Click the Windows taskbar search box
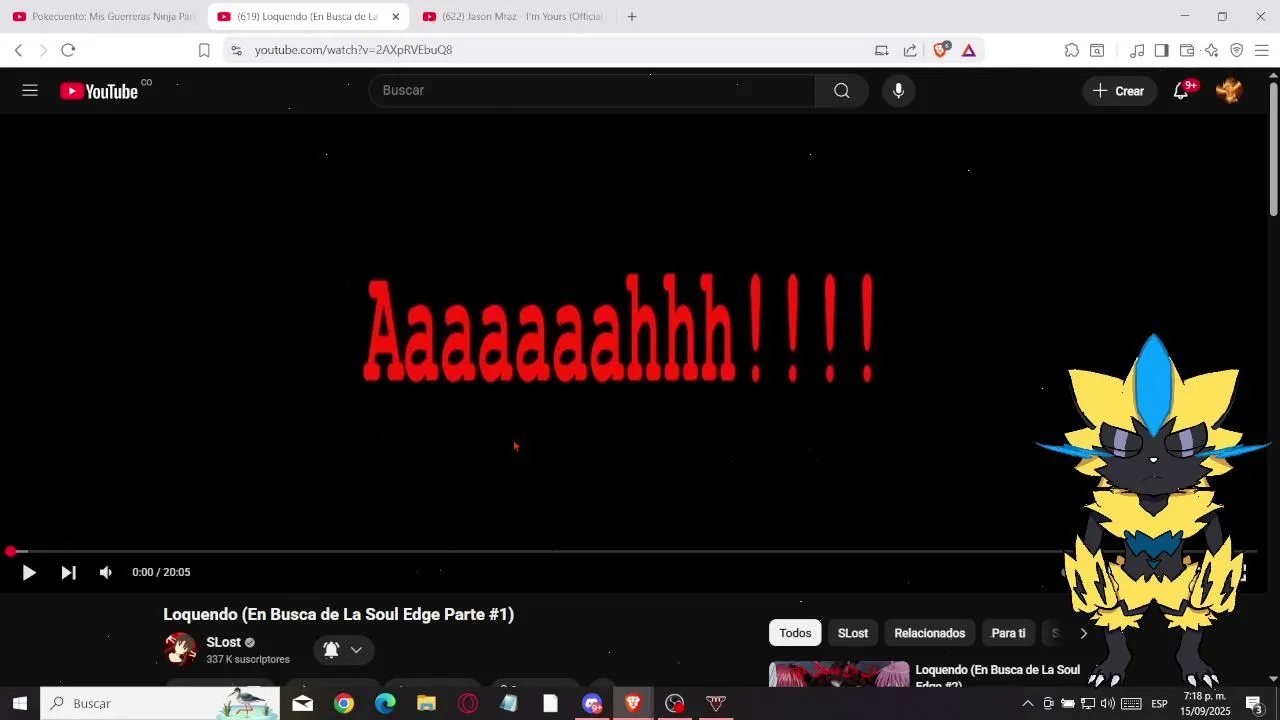The height and width of the screenshot is (720, 1280). coord(160,704)
